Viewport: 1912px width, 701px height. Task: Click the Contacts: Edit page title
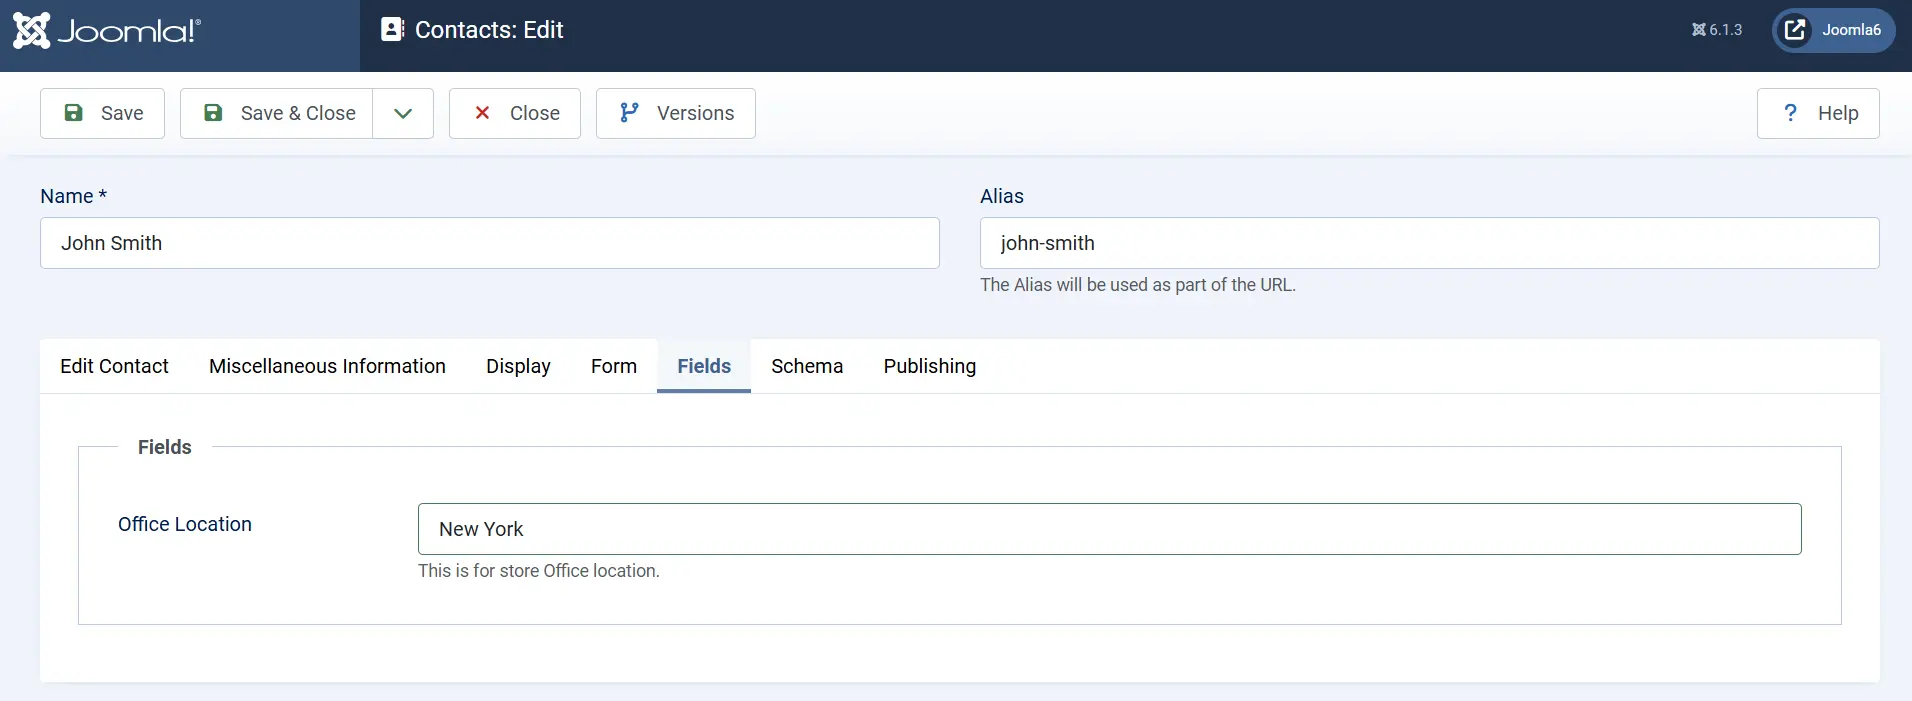point(489,30)
